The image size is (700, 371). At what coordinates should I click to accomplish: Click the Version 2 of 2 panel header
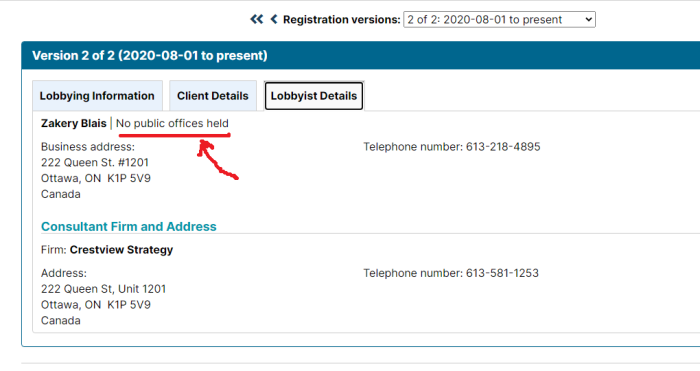pyautogui.click(x=361, y=55)
